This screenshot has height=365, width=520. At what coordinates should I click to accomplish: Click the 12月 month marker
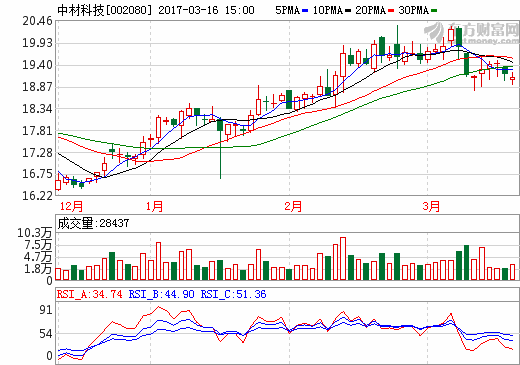71,206
